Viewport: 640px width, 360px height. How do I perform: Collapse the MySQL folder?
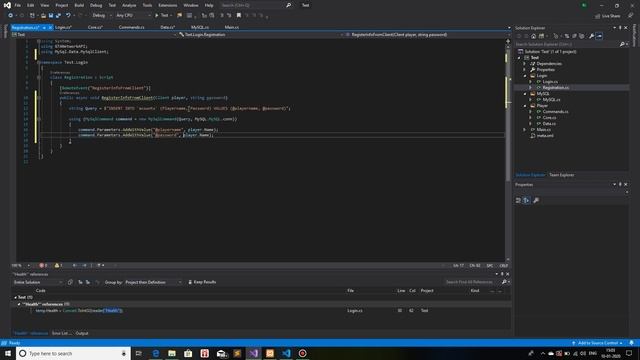click(525, 93)
